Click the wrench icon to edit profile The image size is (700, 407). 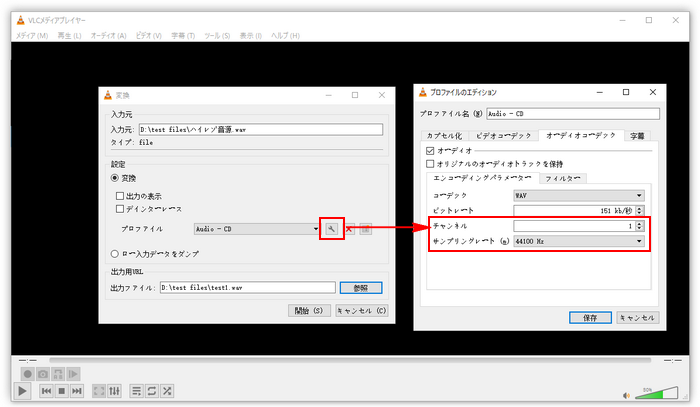tap(331, 229)
